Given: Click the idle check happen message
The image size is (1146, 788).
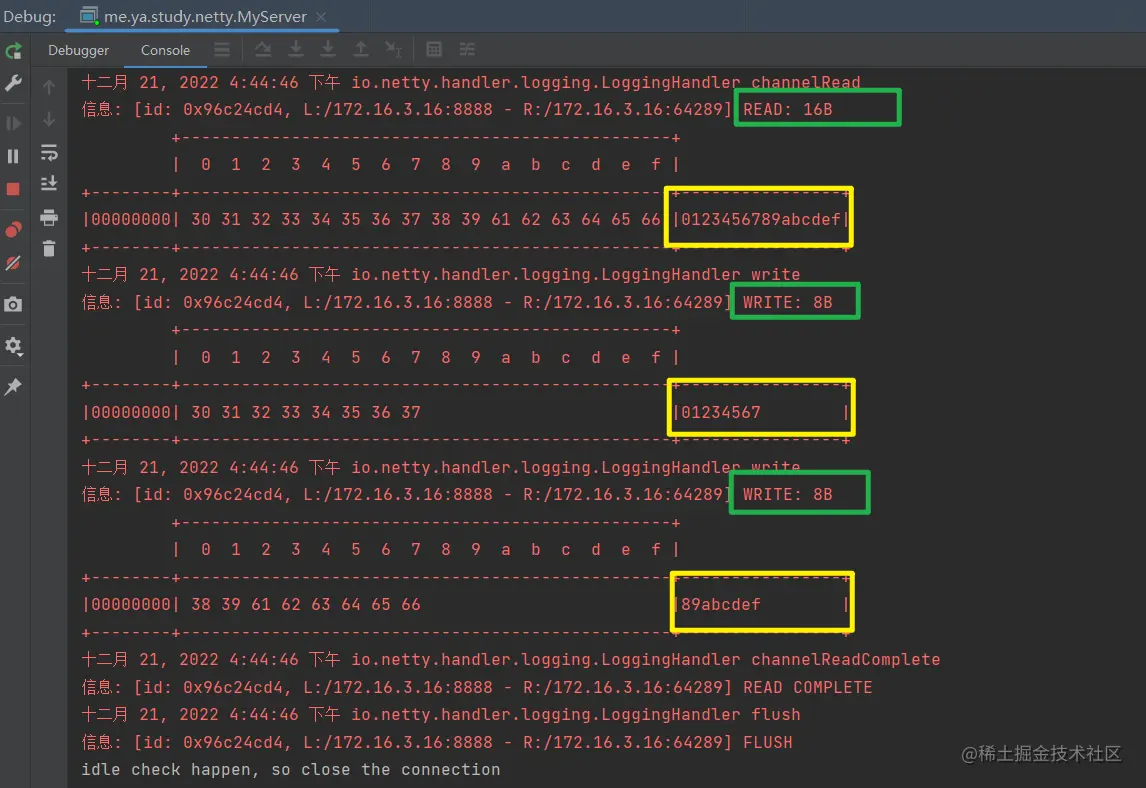Looking at the screenshot, I should pos(291,770).
